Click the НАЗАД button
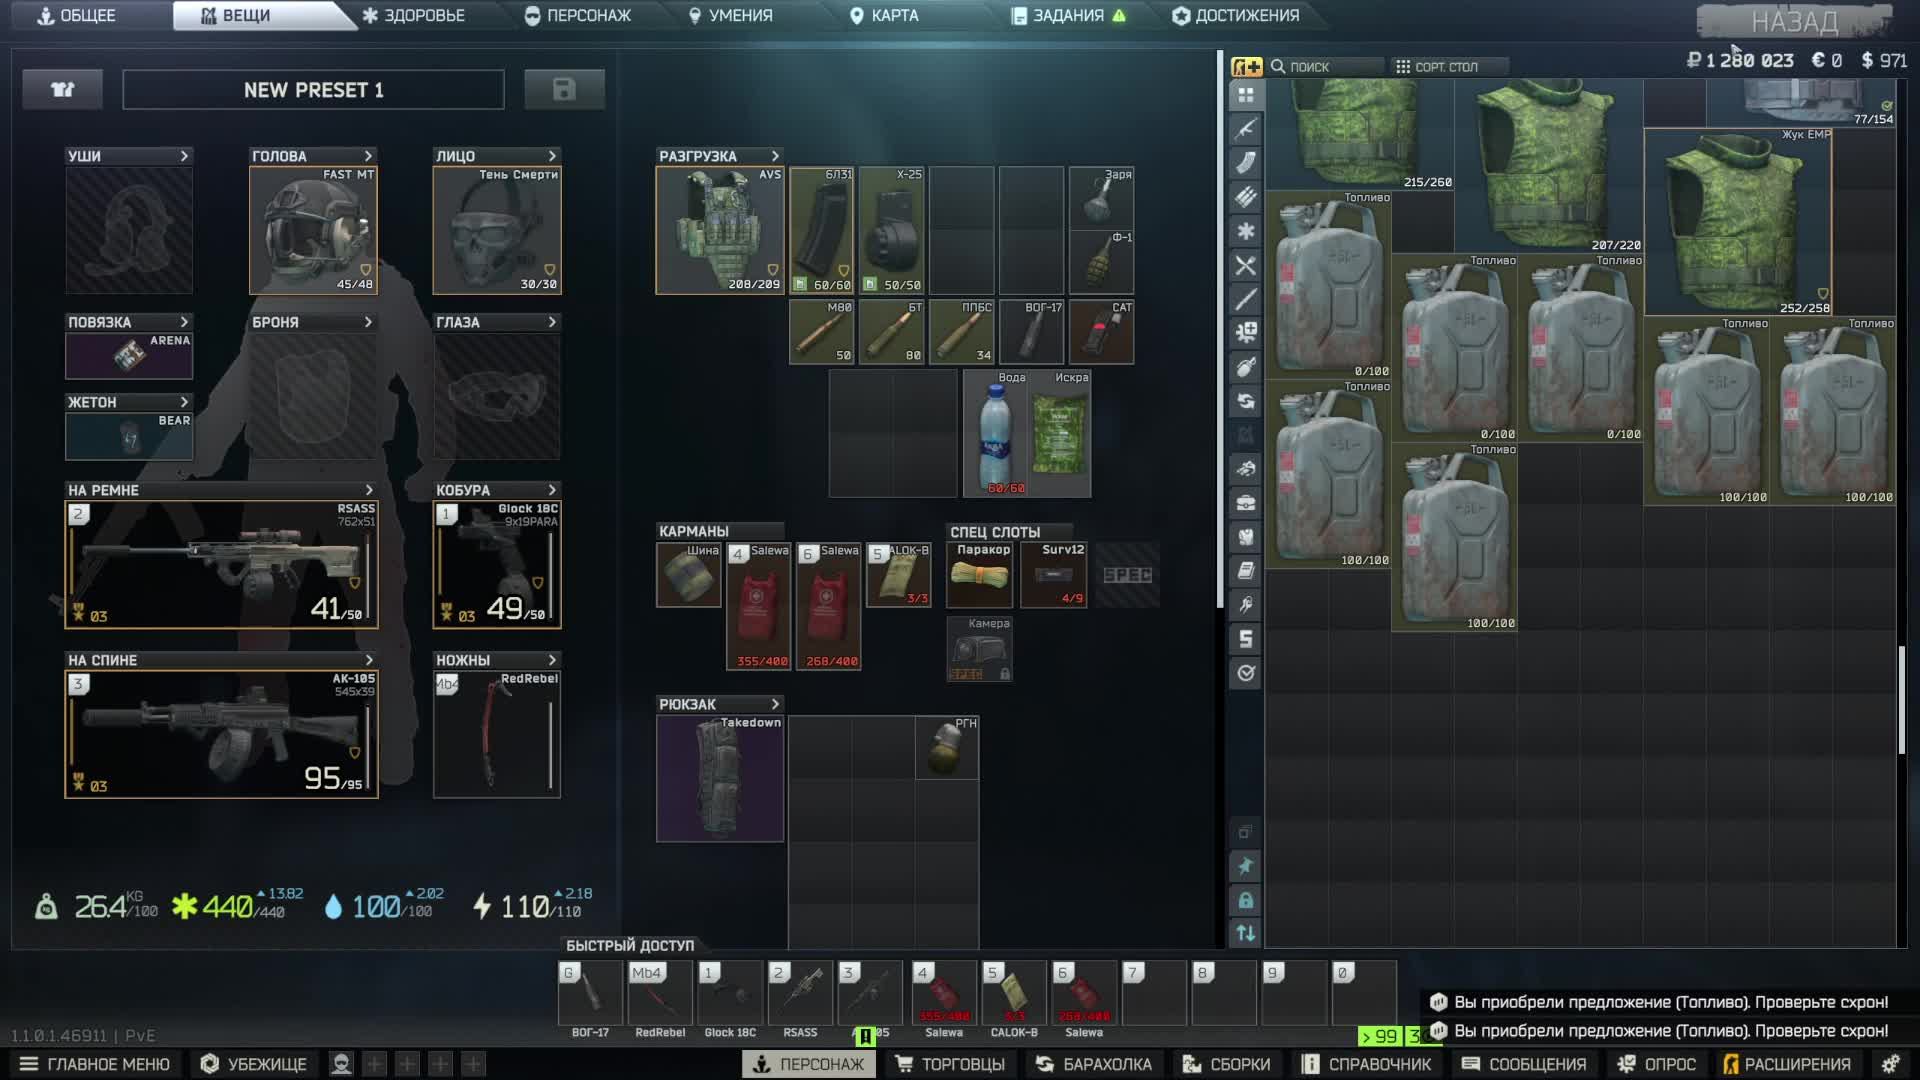 point(1794,22)
